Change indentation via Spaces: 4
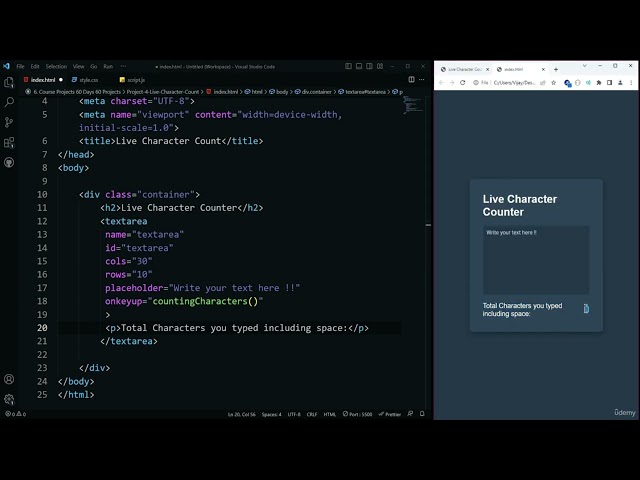Image resolution: width=640 pixels, height=480 pixels. (271, 414)
